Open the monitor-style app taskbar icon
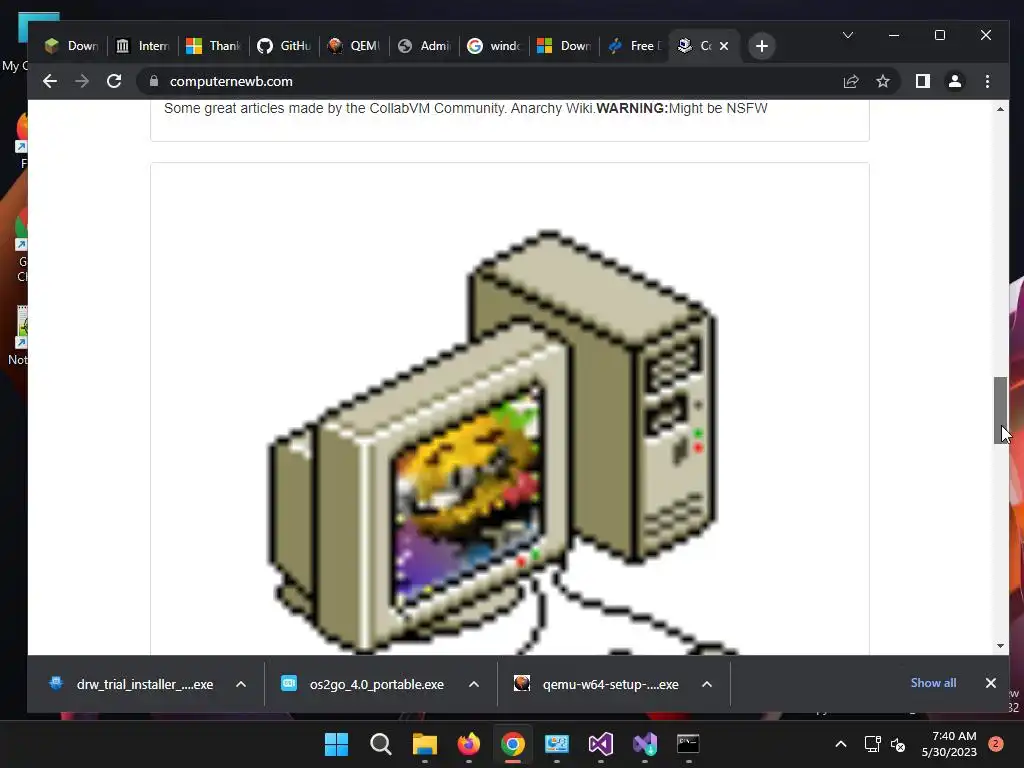Viewport: 1024px width, 768px height. click(x=557, y=744)
